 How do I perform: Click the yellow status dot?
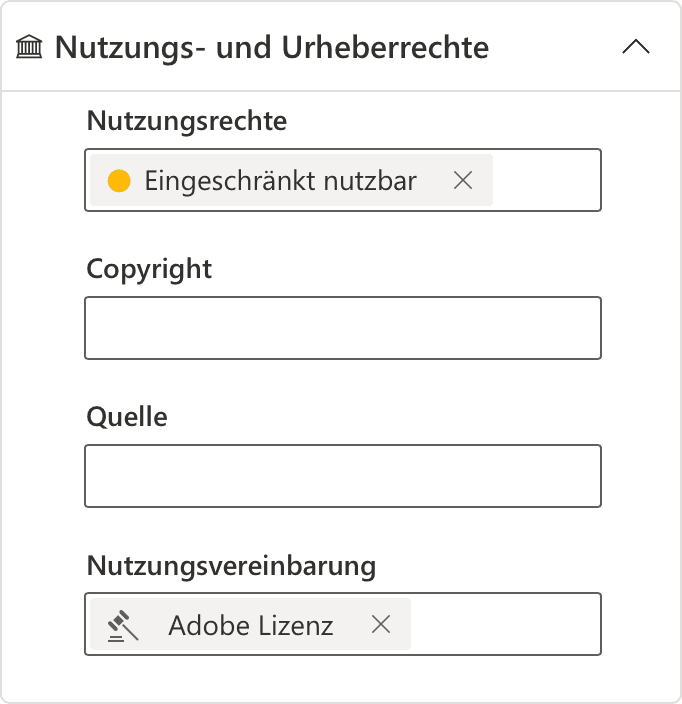pyautogui.click(x=119, y=181)
